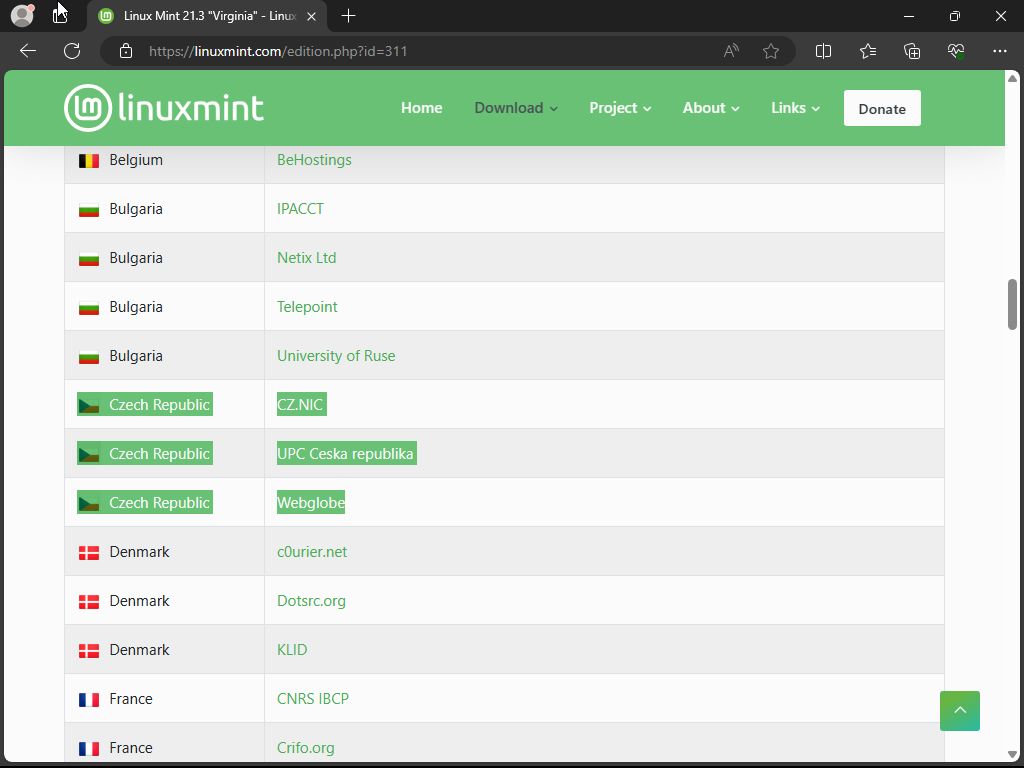This screenshot has width=1024, height=768.
Task: Click the Linux Mint logo in header
Action: (x=164, y=108)
